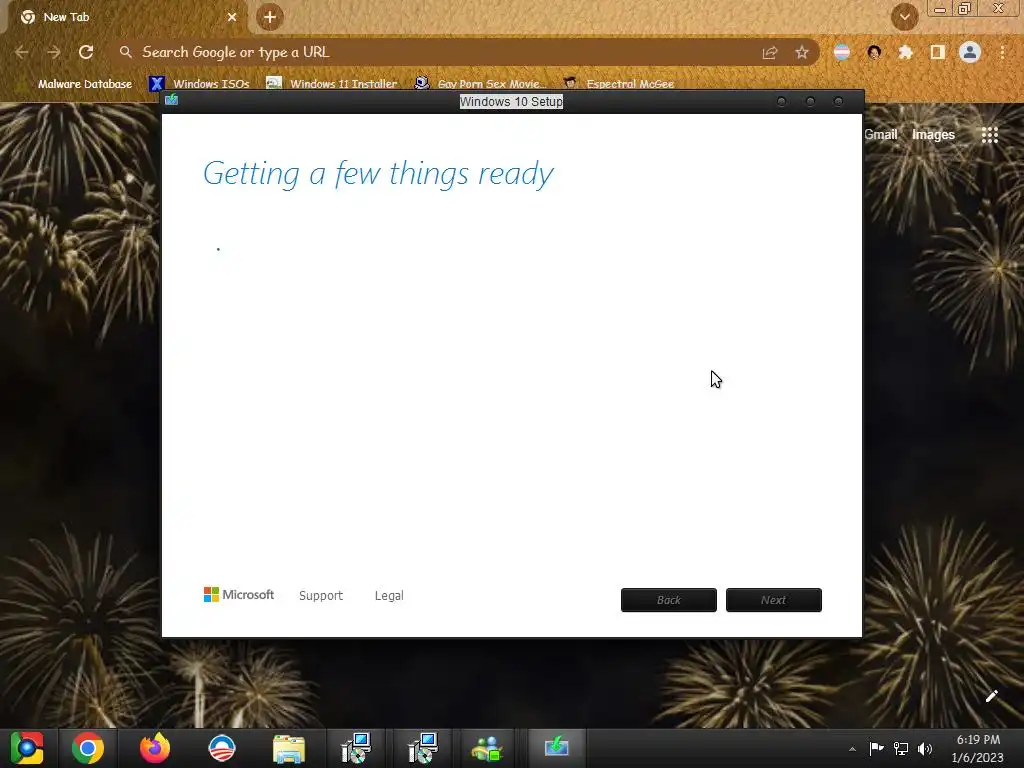The image size is (1024, 768).
Task: Reload the current Chrome page
Action: [86, 52]
